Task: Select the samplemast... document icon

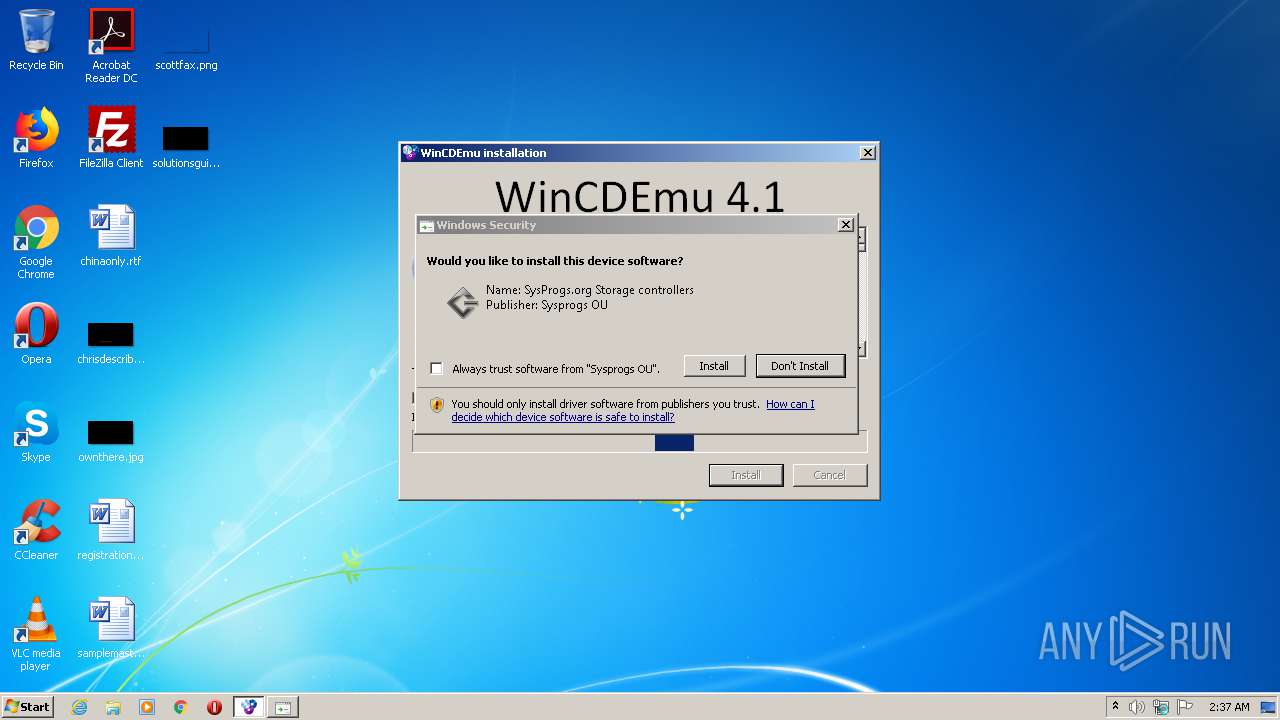Action: [x=111, y=628]
